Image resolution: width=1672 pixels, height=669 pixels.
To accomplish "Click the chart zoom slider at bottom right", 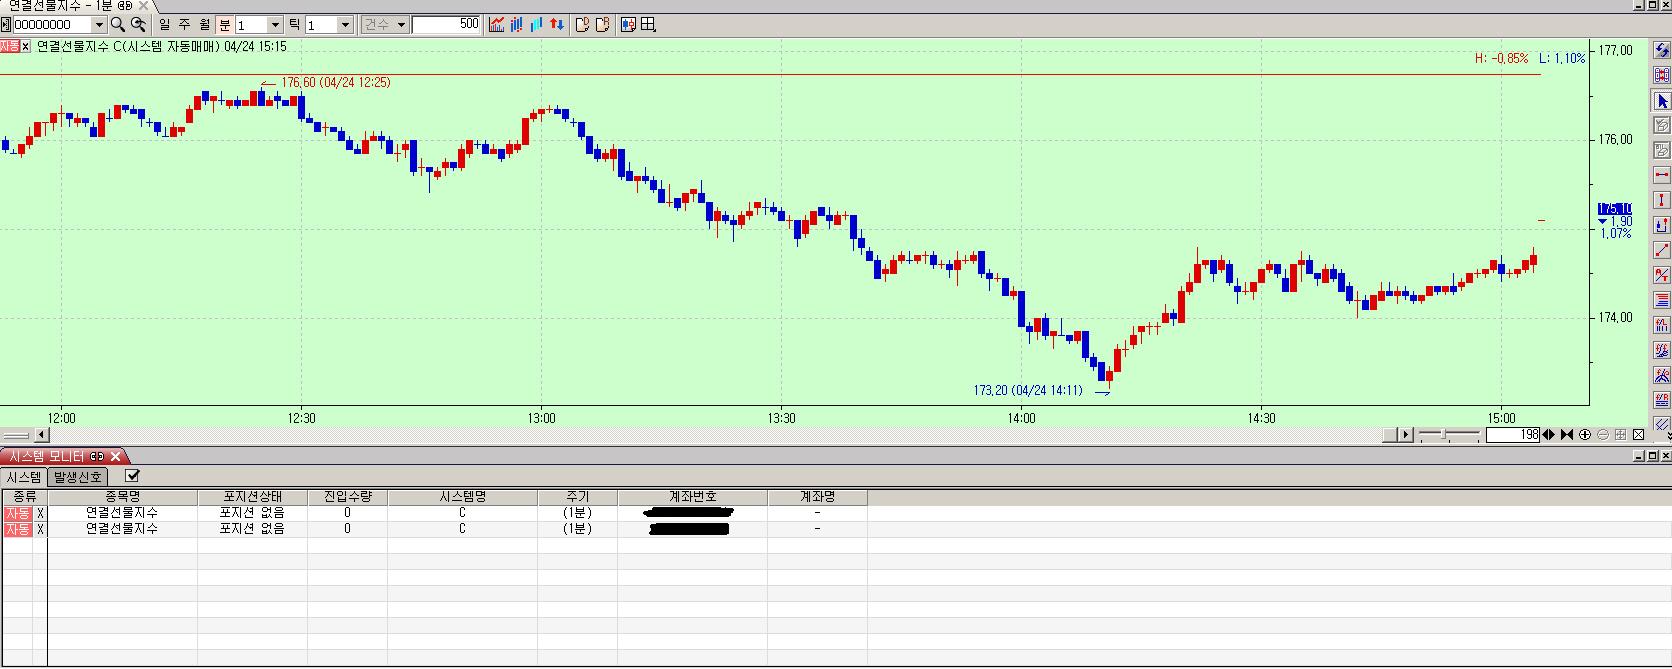I will (x=1448, y=435).
